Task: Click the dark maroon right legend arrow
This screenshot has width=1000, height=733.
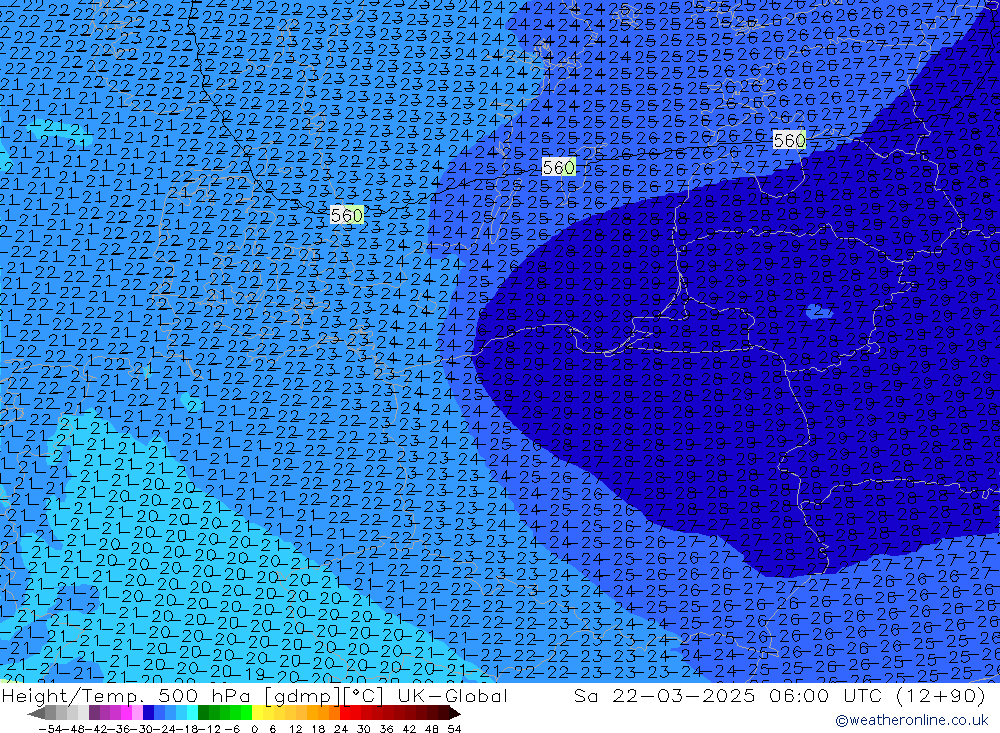Action: [x=455, y=713]
